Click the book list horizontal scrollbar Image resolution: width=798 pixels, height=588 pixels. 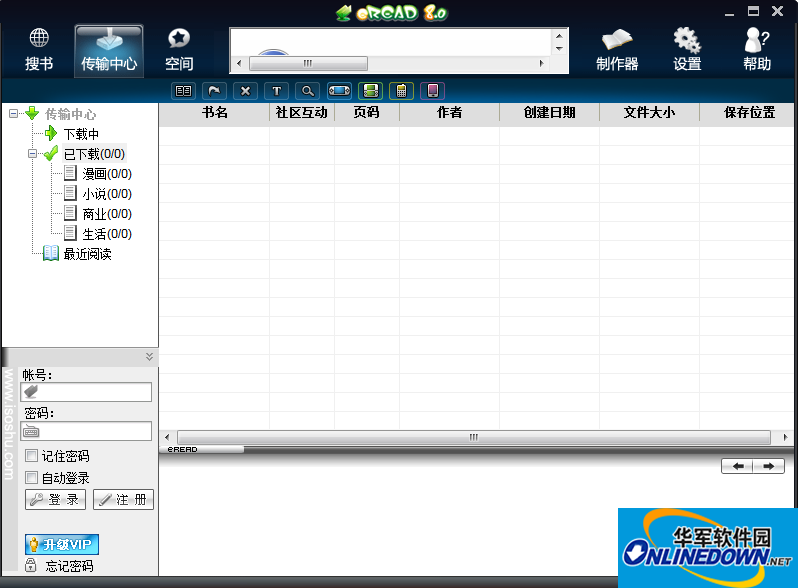(x=473, y=438)
